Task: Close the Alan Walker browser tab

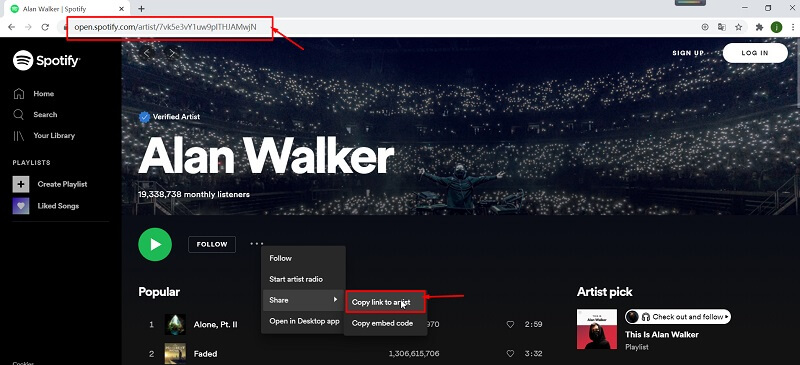Action: [121, 9]
